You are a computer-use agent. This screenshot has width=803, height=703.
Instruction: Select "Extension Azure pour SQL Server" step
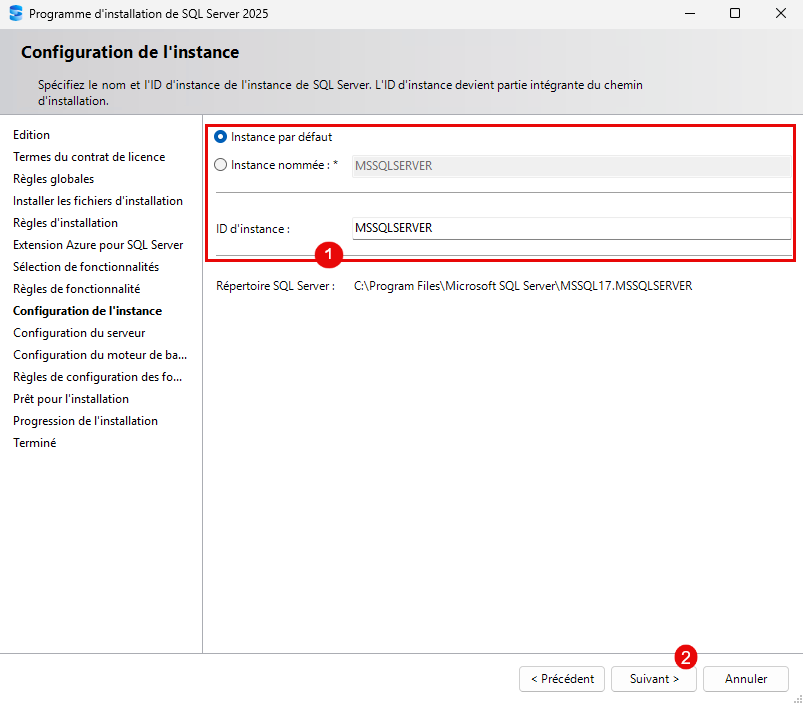tap(98, 245)
